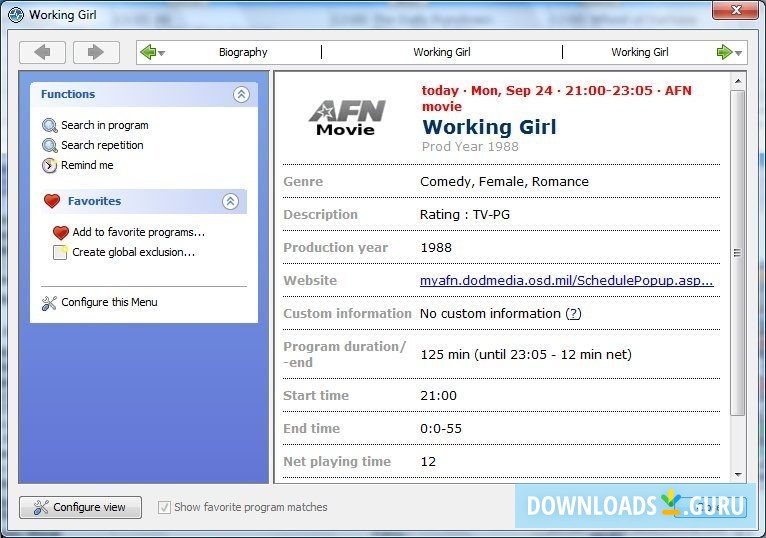Click the Search repetition magnifier icon
Screen dimensions: 766x538
click(50, 146)
